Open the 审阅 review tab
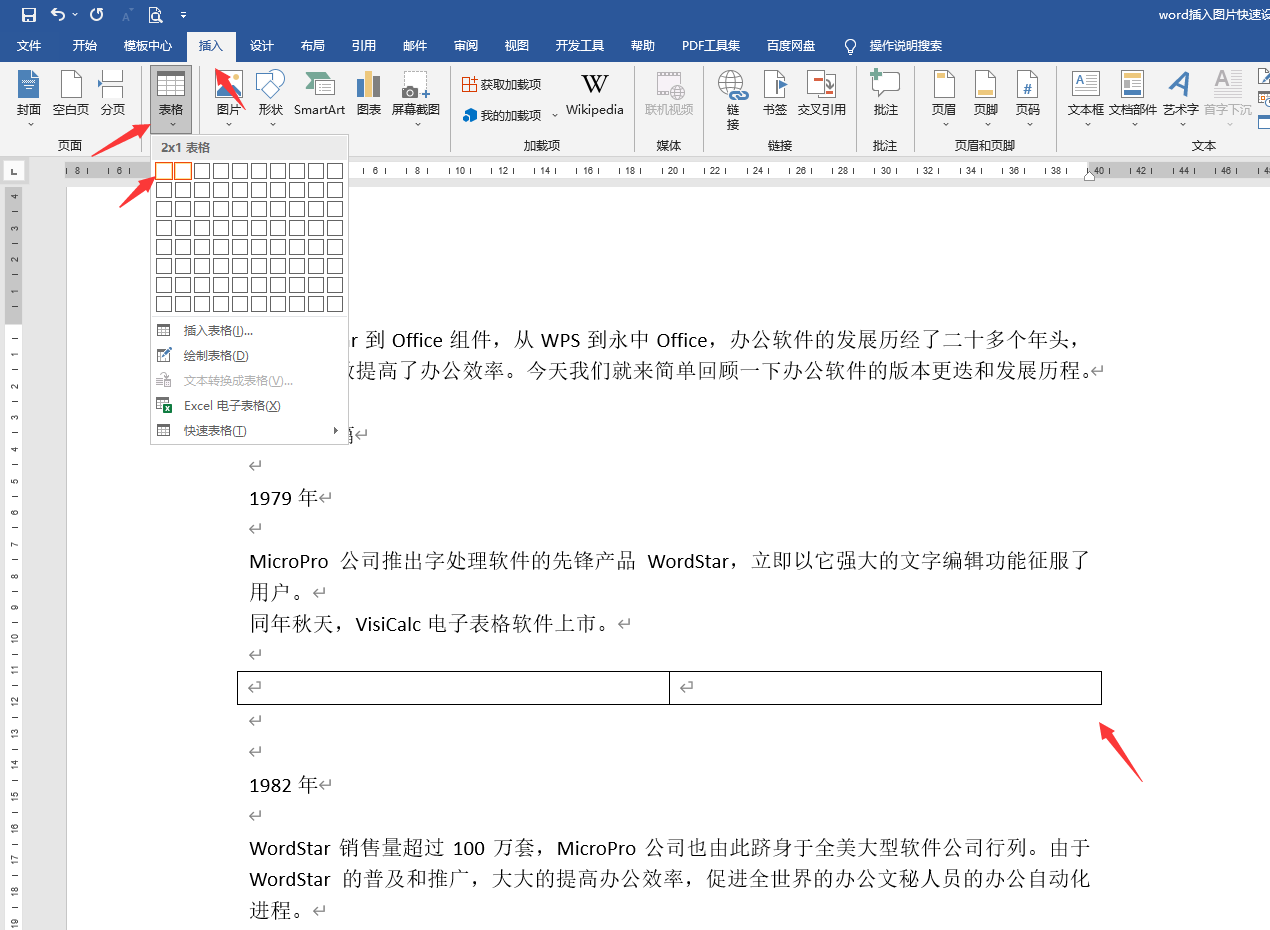Viewport: 1270px width, 930px height. click(x=466, y=46)
